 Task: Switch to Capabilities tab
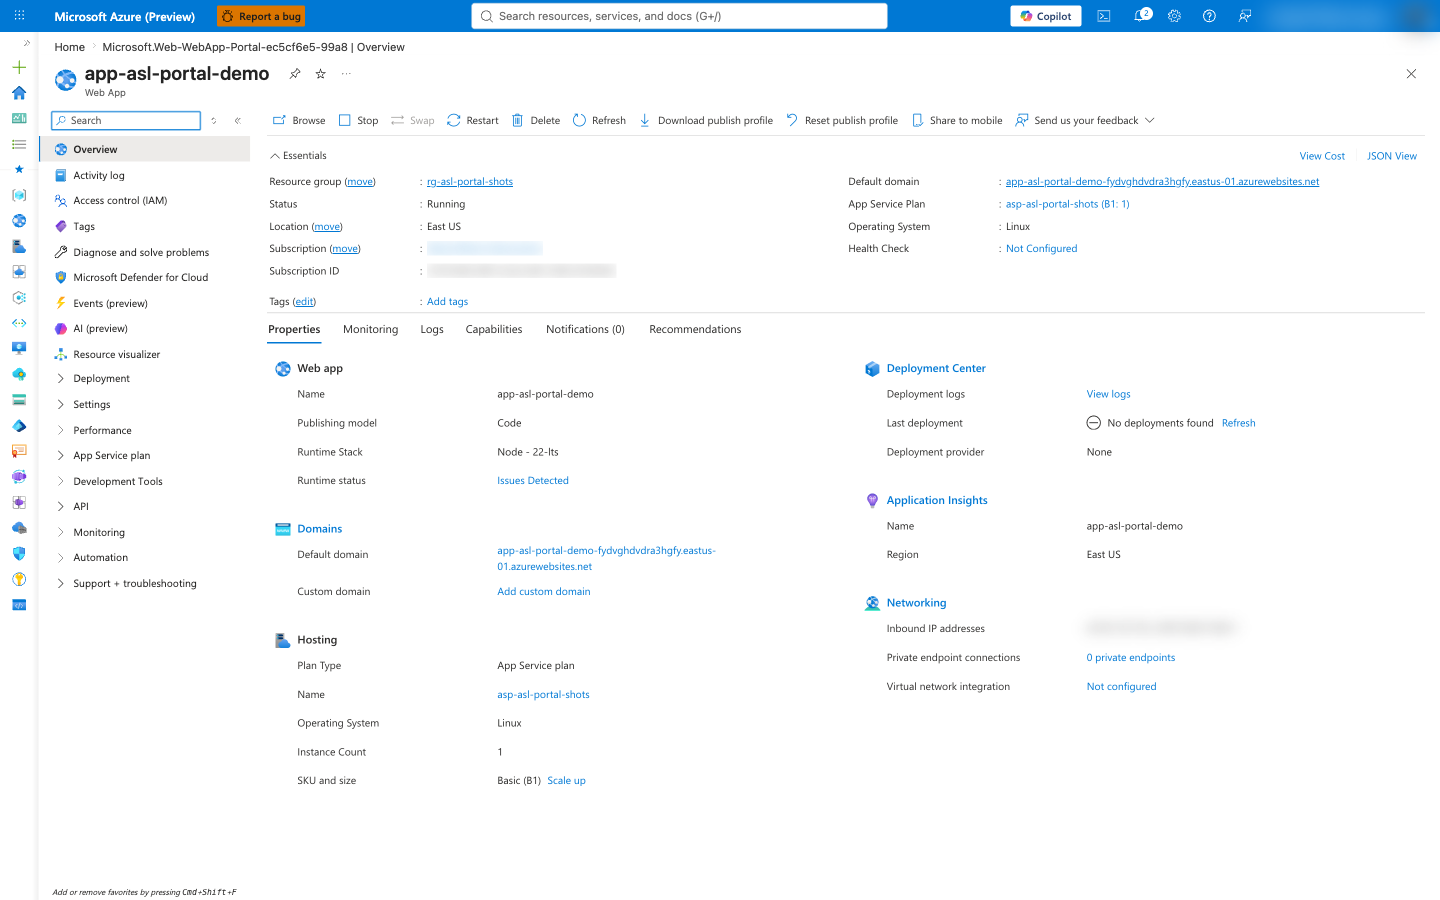pyautogui.click(x=494, y=329)
